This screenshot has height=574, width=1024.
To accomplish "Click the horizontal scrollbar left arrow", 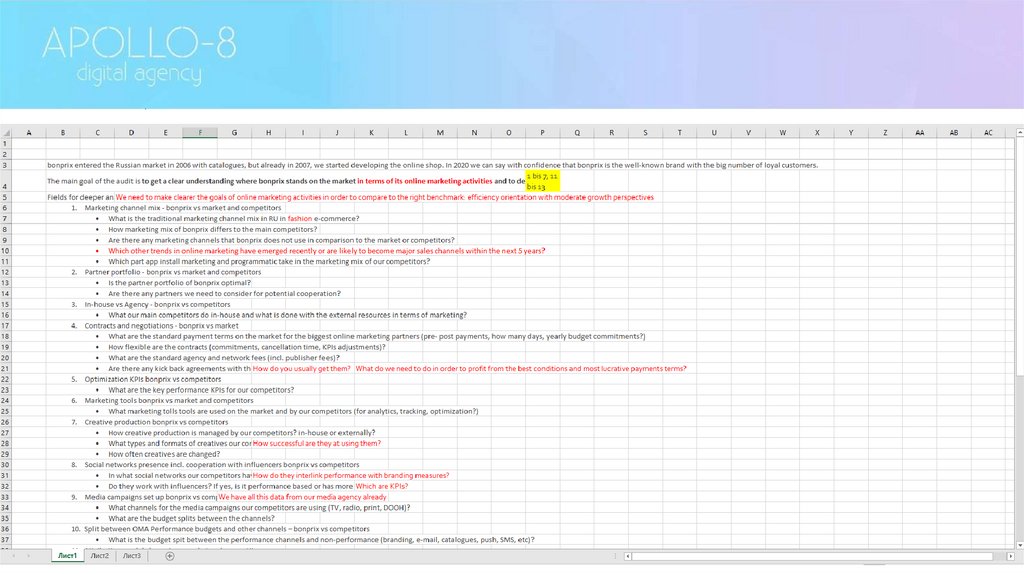I will pyautogui.click(x=628, y=556).
